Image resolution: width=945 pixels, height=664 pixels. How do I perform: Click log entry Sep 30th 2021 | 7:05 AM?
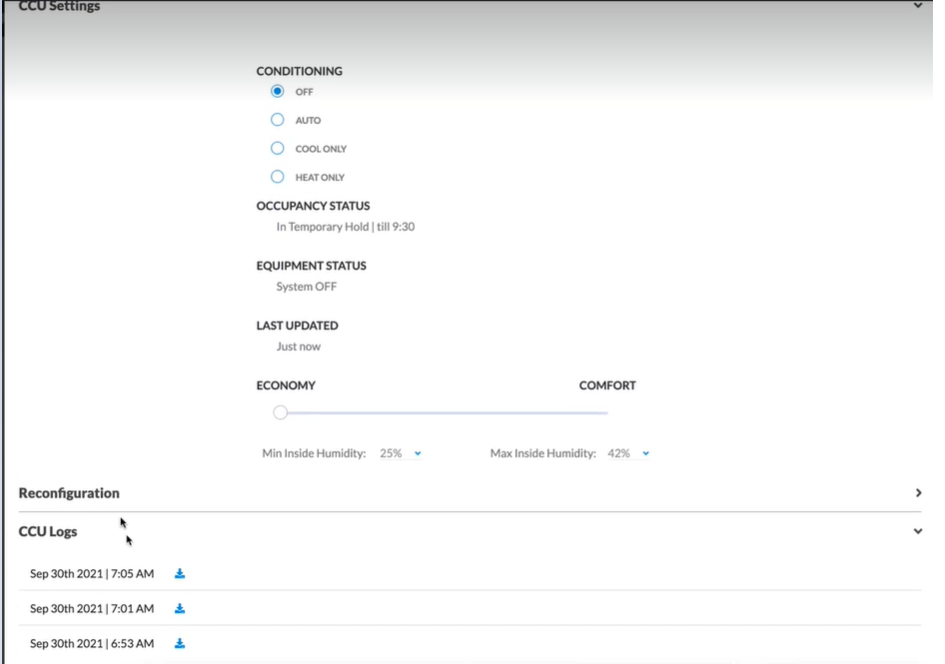(92, 574)
